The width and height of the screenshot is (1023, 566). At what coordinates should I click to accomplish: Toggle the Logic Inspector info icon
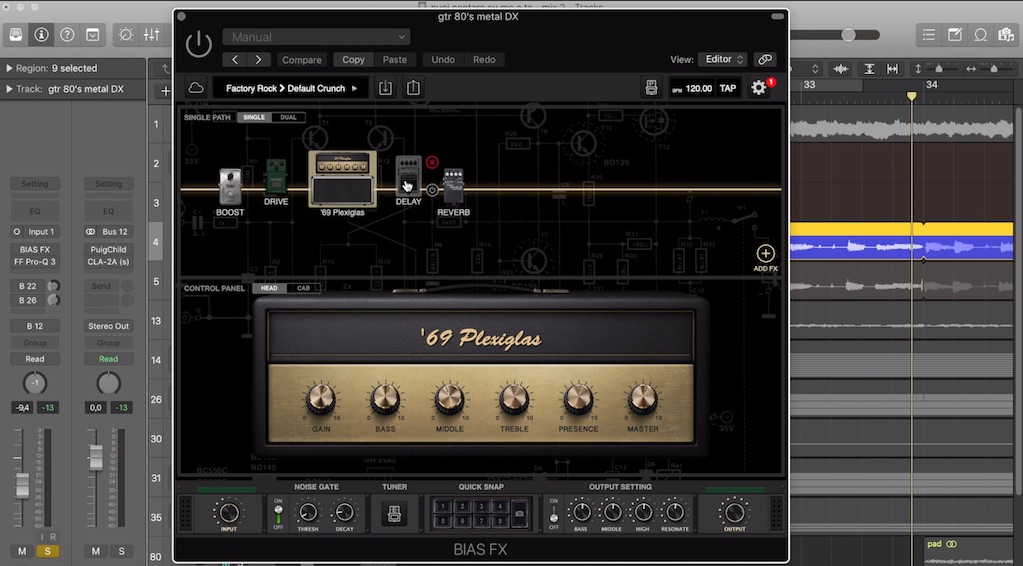coord(41,35)
